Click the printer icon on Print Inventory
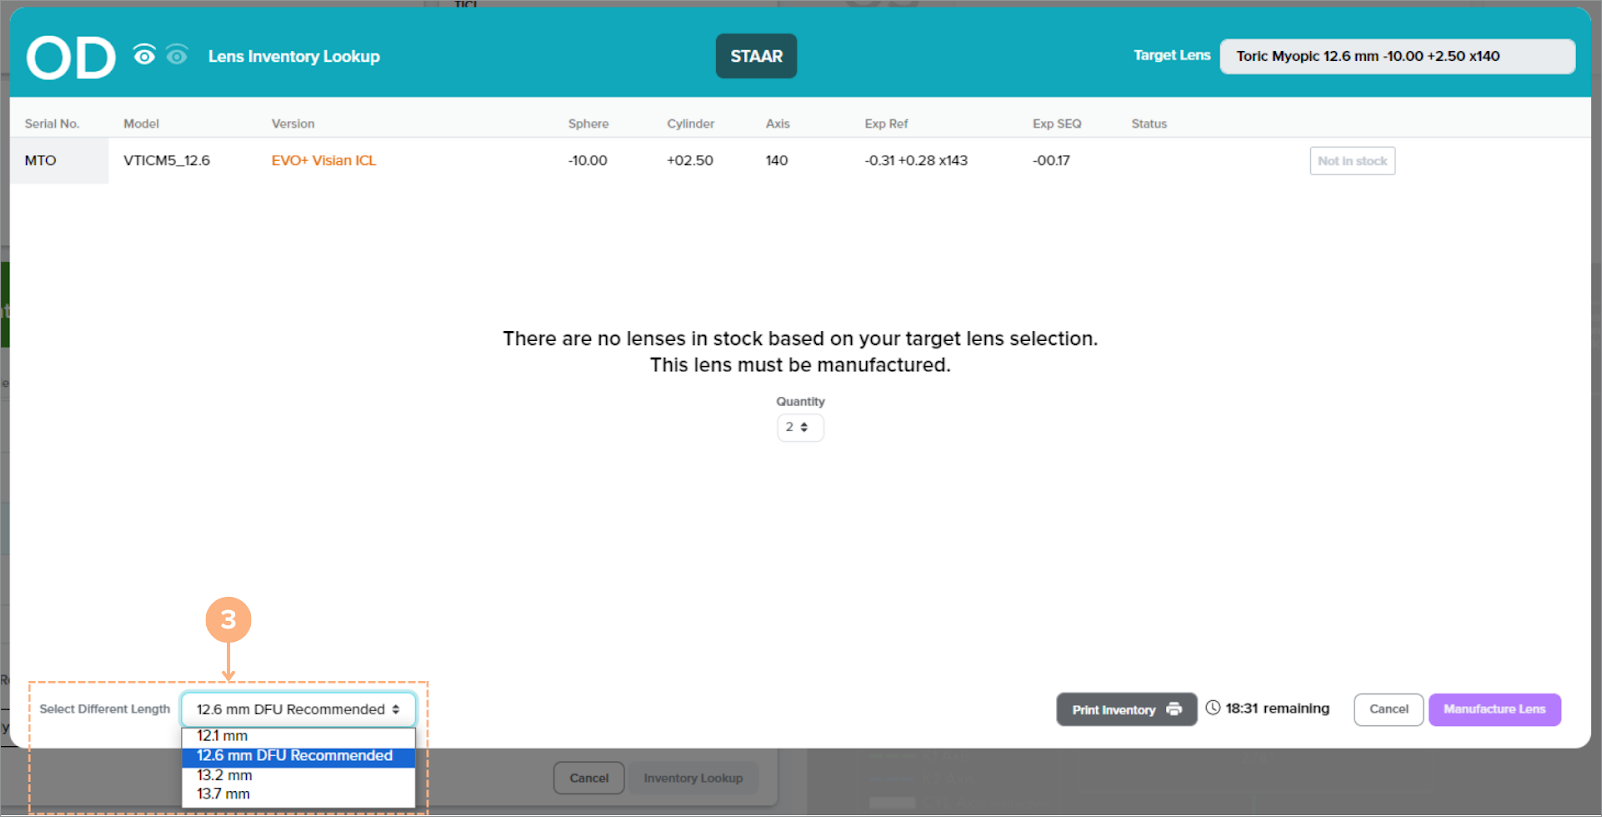Screen dimensions: 1602x817 coord(1174,709)
